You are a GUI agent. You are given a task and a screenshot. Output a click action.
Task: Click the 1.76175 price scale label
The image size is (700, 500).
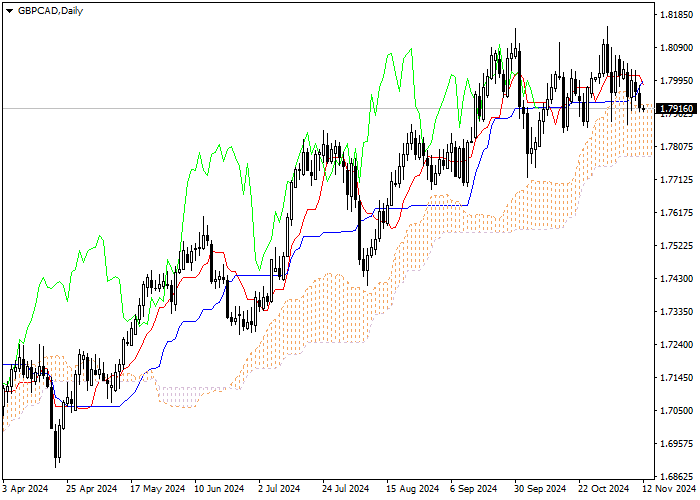pyautogui.click(x=676, y=213)
